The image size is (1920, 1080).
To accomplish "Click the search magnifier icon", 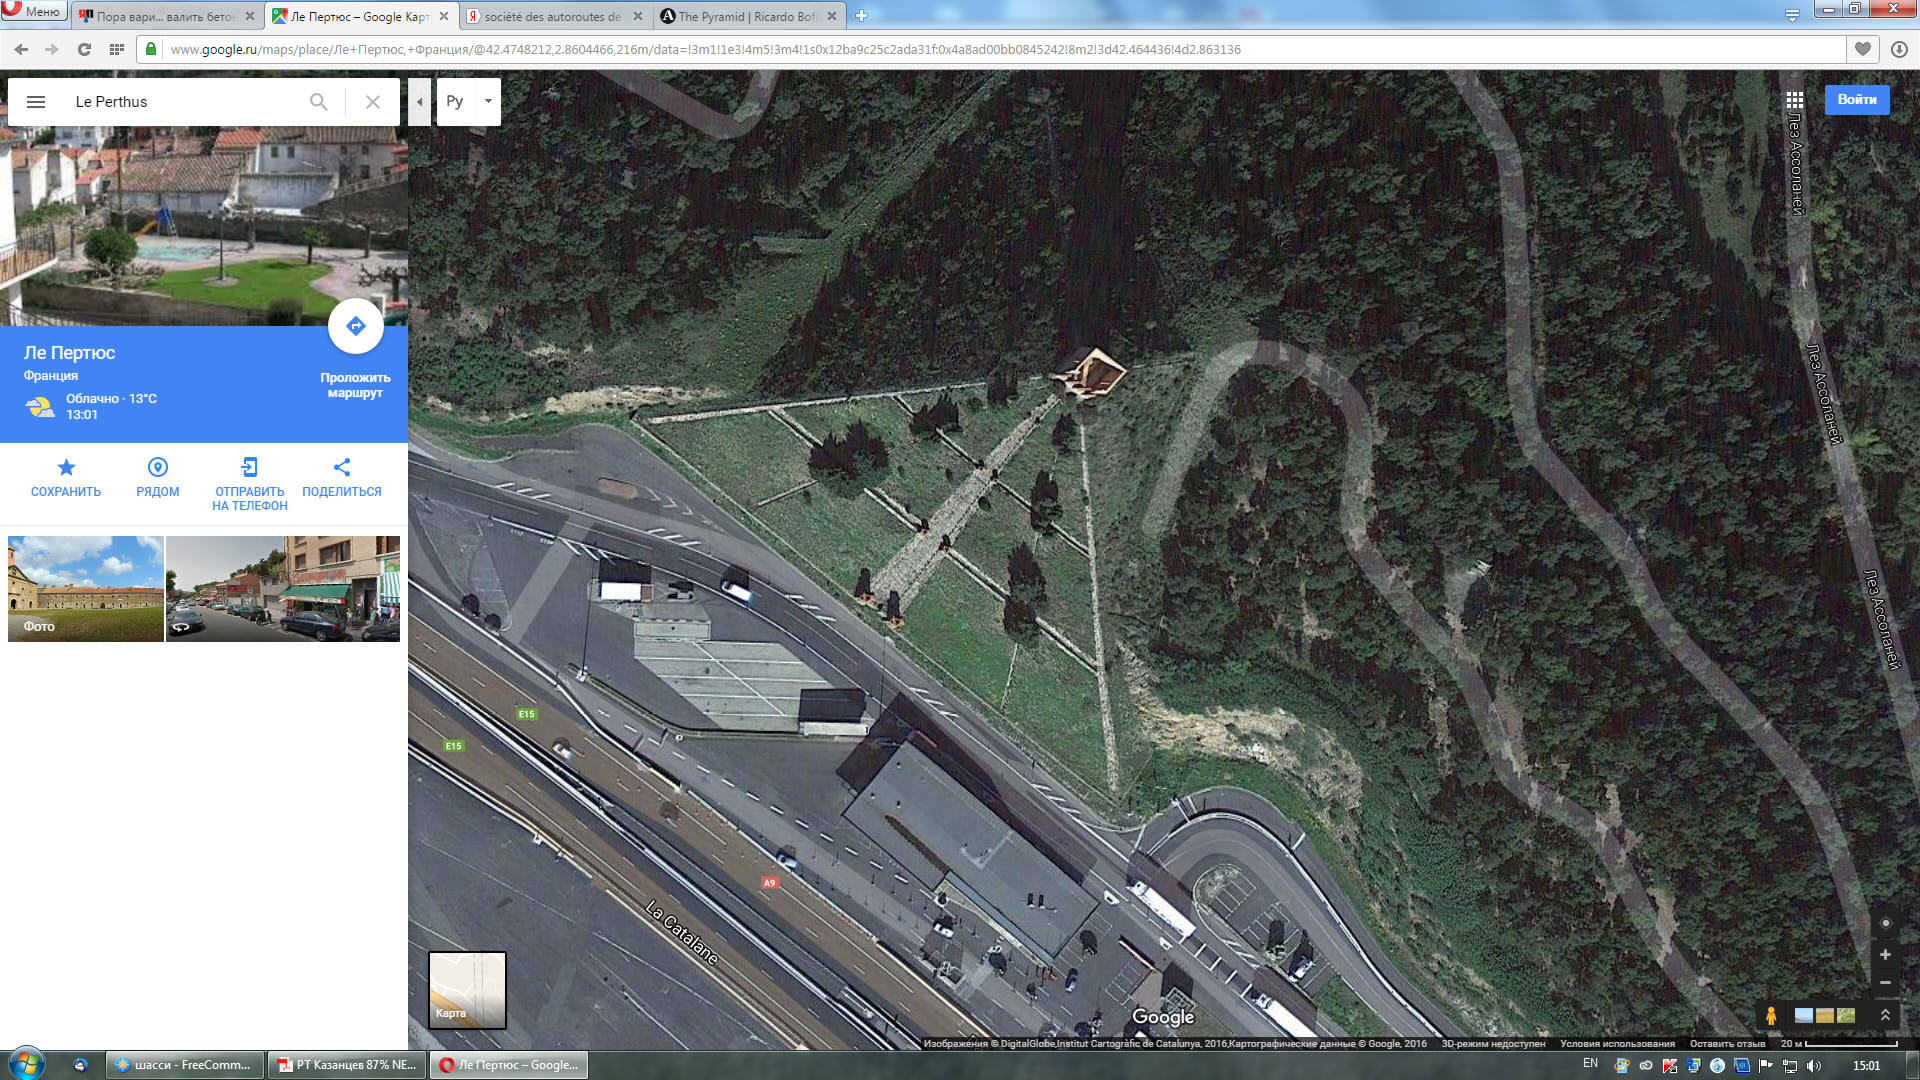I will [x=318, y=102].
